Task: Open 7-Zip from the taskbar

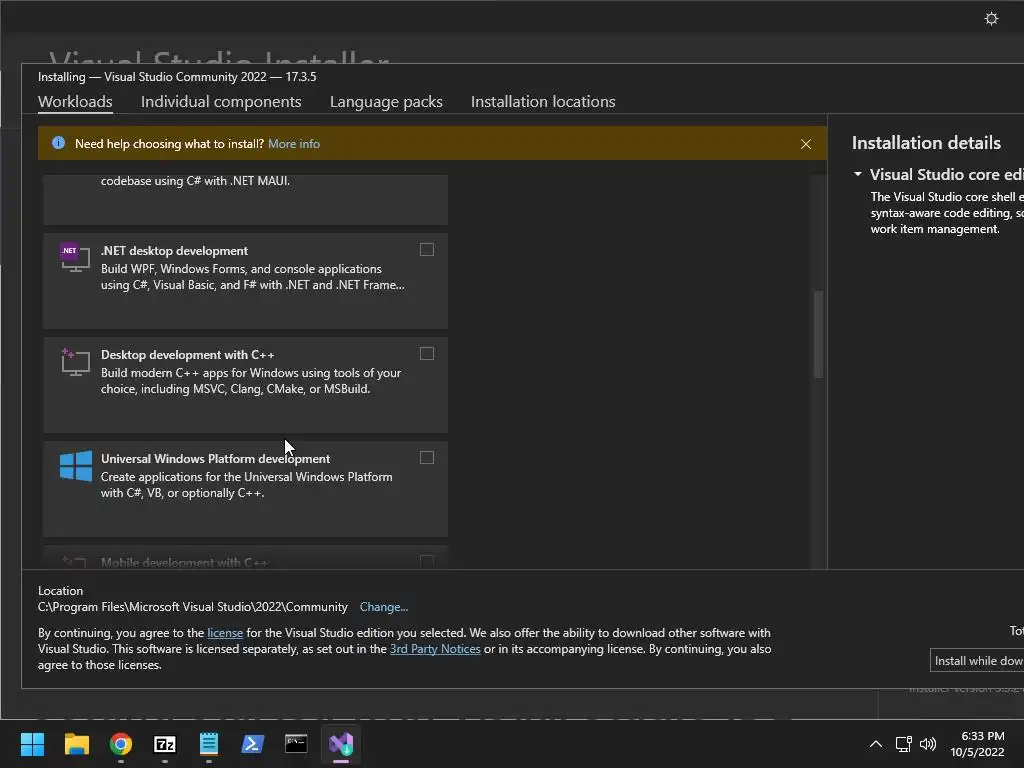Action: pyautogui.click(x=165, y=744)
